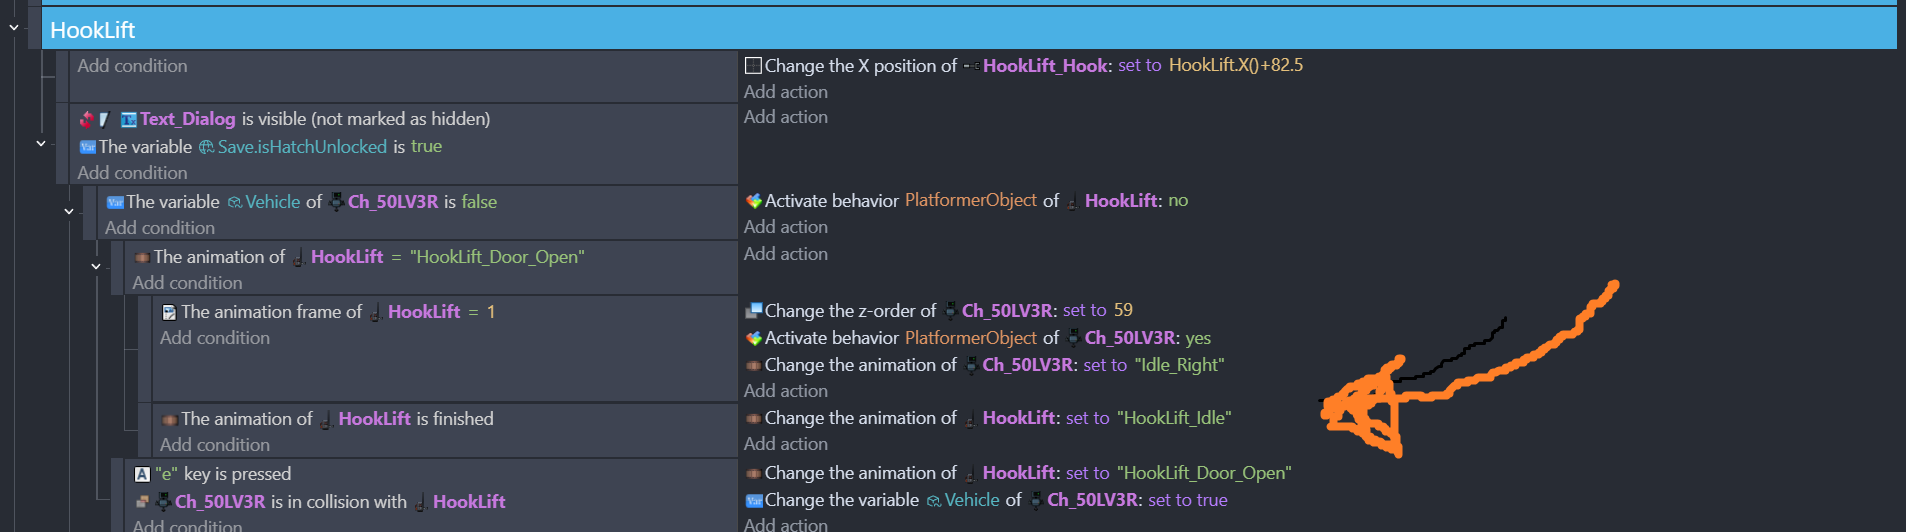The width and height of the screenshot is (1906, 532).
Task: Click the HookLift_Hook object icon in the X position action
Action: tap(971, 66)
